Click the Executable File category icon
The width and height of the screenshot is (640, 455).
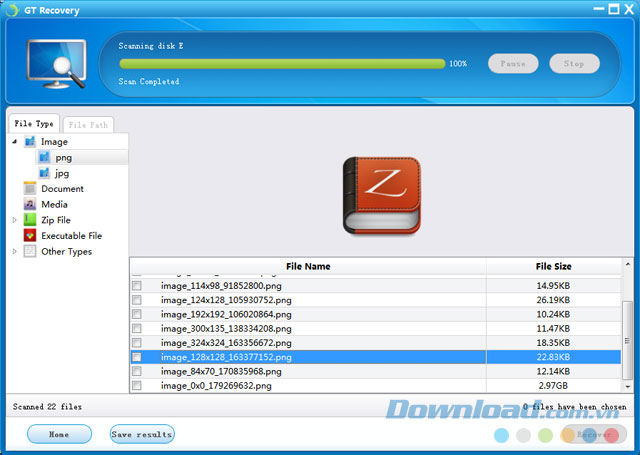pos(30,236)
